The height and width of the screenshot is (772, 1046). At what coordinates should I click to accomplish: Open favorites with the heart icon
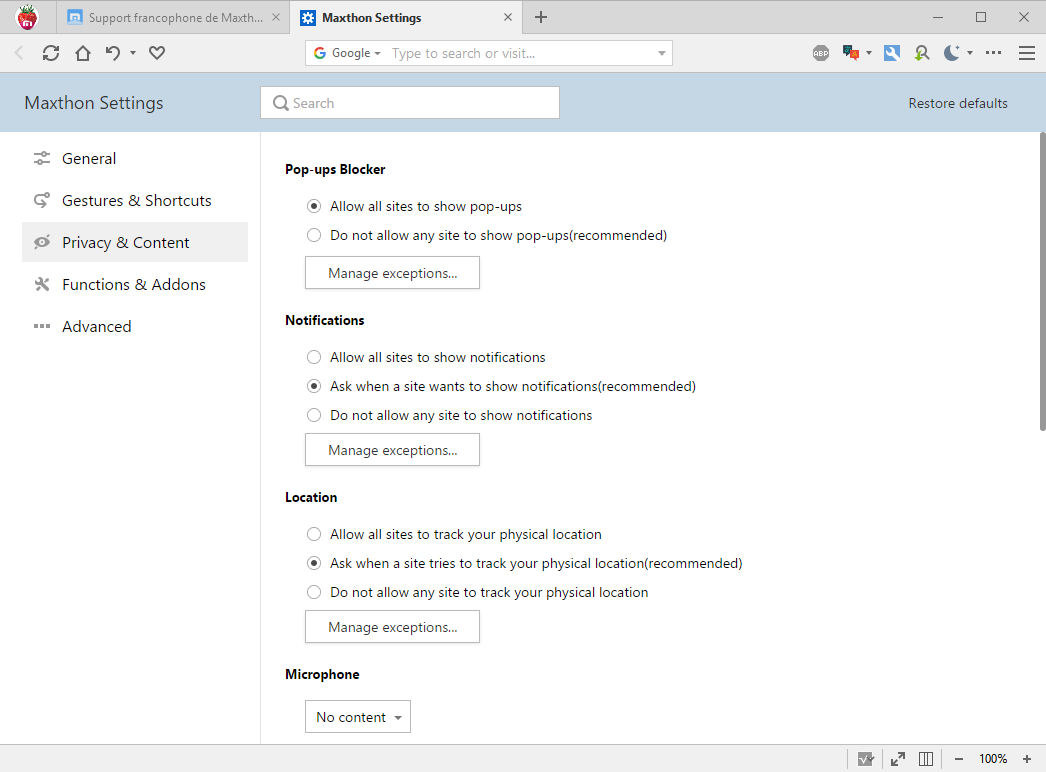[157, 53]
